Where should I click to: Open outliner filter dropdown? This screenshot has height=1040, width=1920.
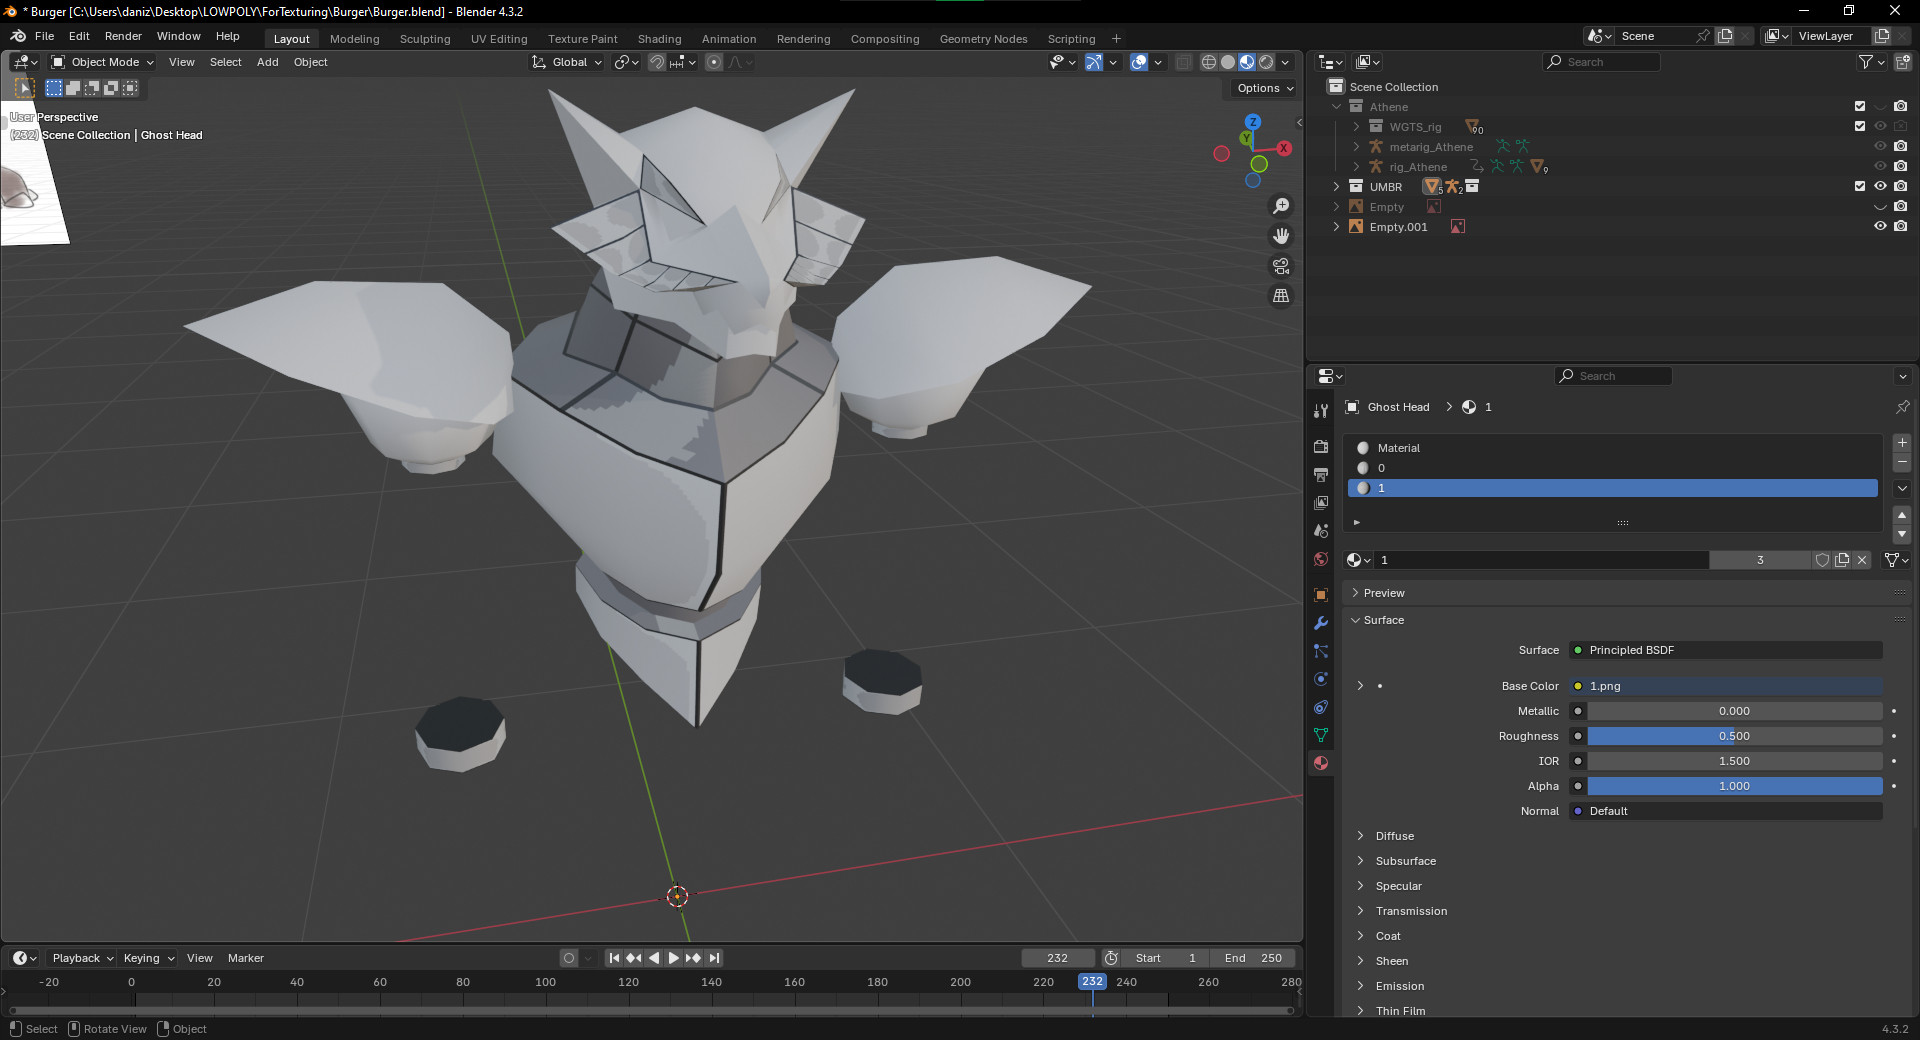click(1871, 62)
